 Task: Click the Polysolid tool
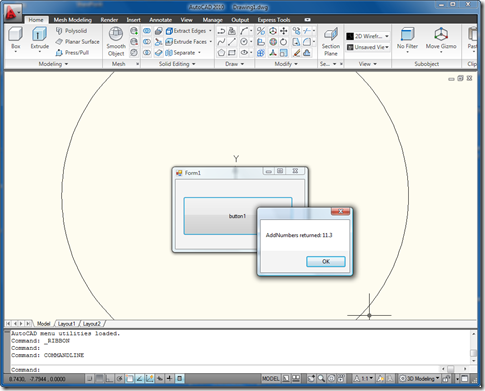click(x=71, y=31)
